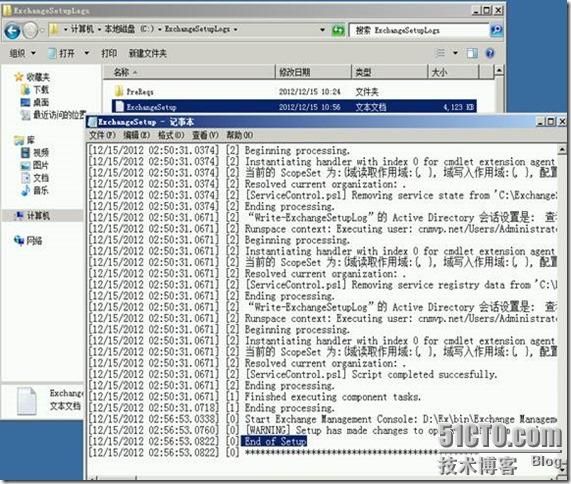Open Notepad 帮助(H) menu

coord(240,135)
